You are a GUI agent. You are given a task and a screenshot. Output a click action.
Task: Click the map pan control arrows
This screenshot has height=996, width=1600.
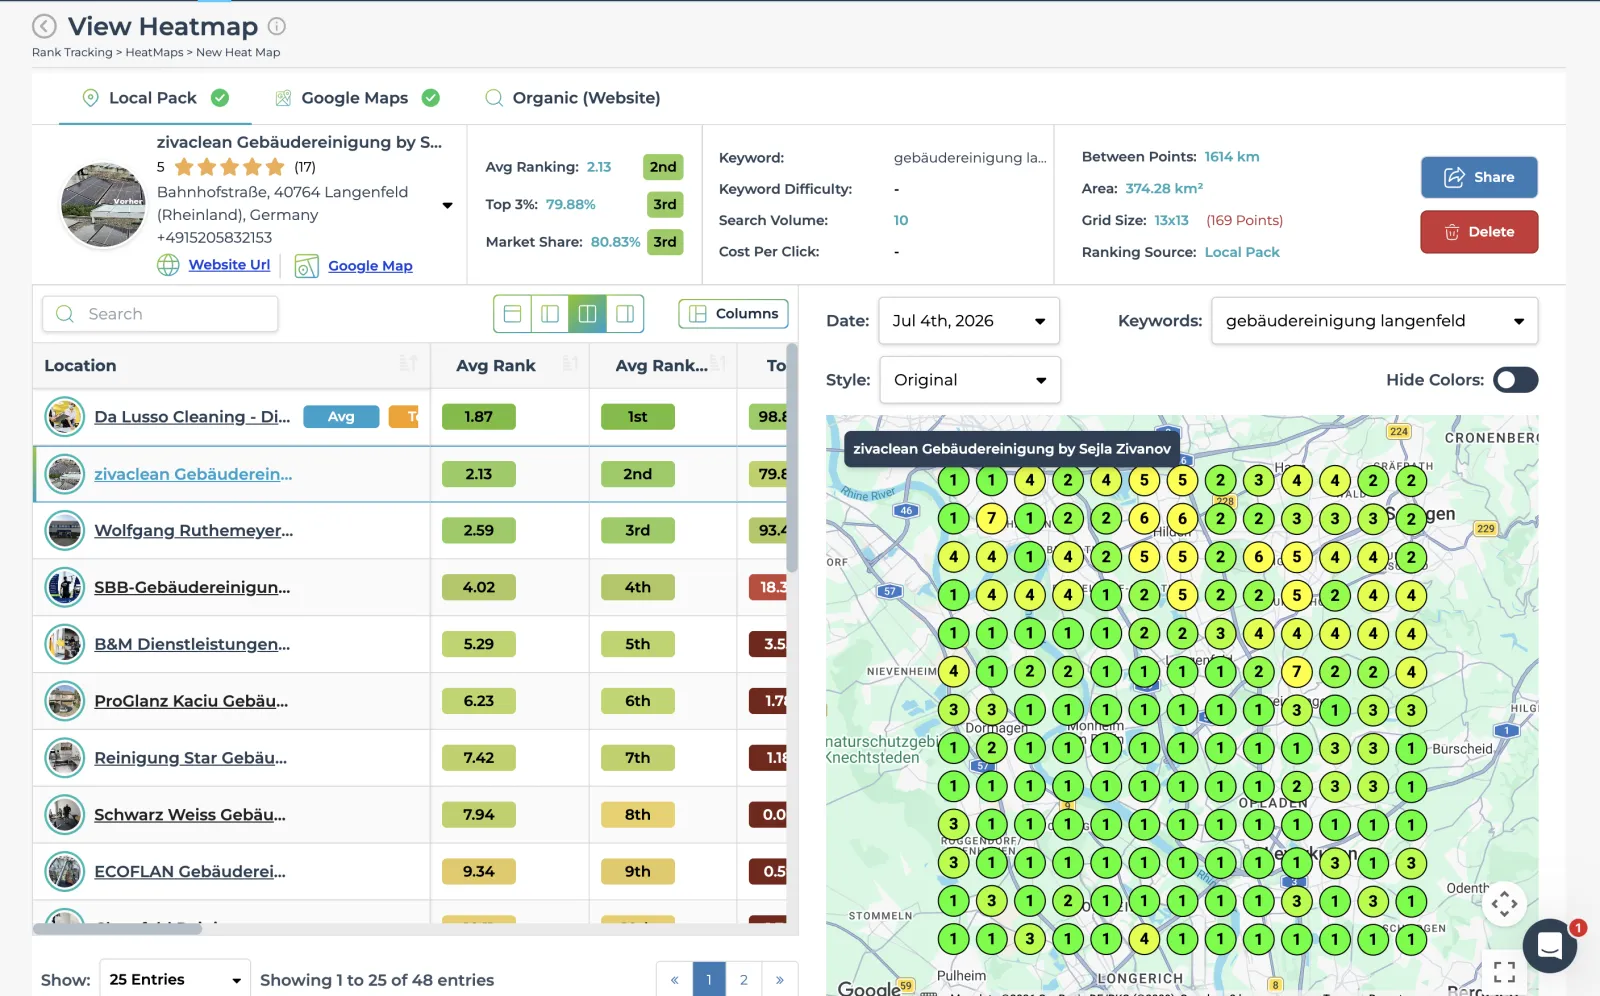[x=1504, y=905]
